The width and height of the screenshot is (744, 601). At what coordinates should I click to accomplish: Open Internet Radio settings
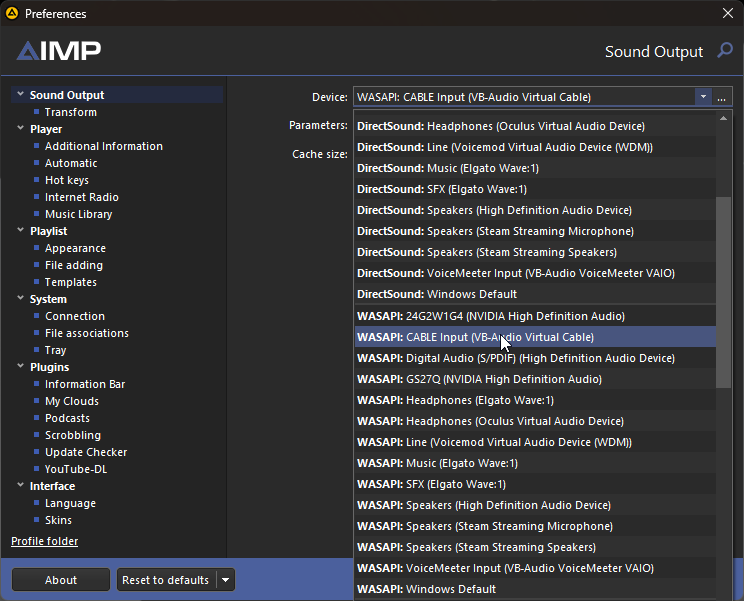[x=82, y=197]
